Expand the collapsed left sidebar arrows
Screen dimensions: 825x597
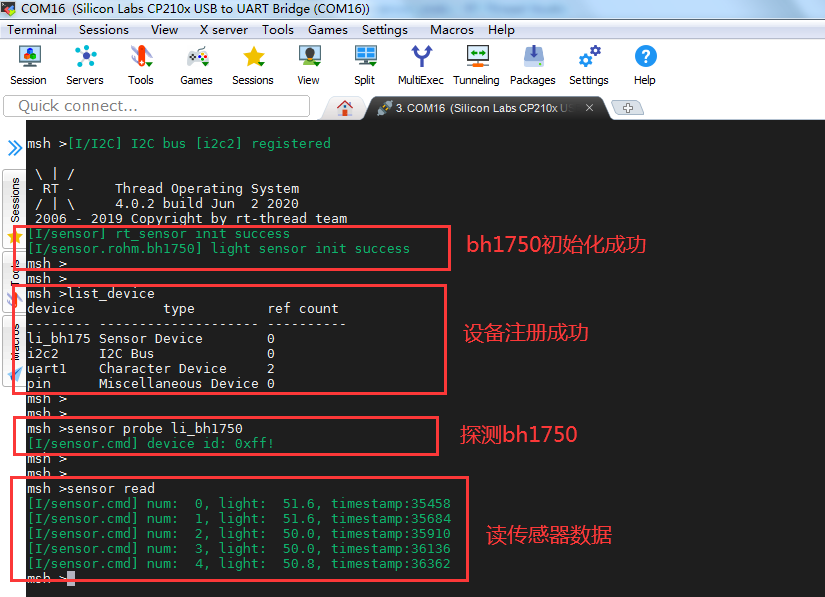[14, 147]
